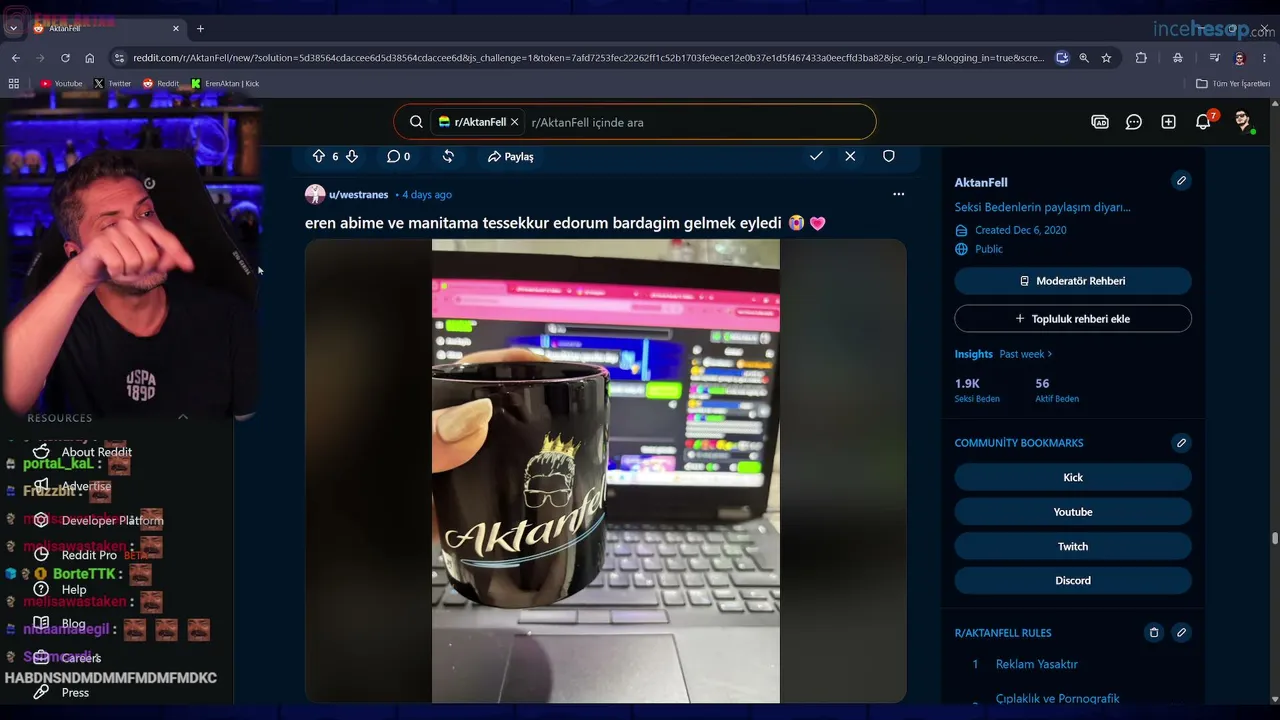
Task: Open Reddit advertise icon in header
Action: 1100,122
